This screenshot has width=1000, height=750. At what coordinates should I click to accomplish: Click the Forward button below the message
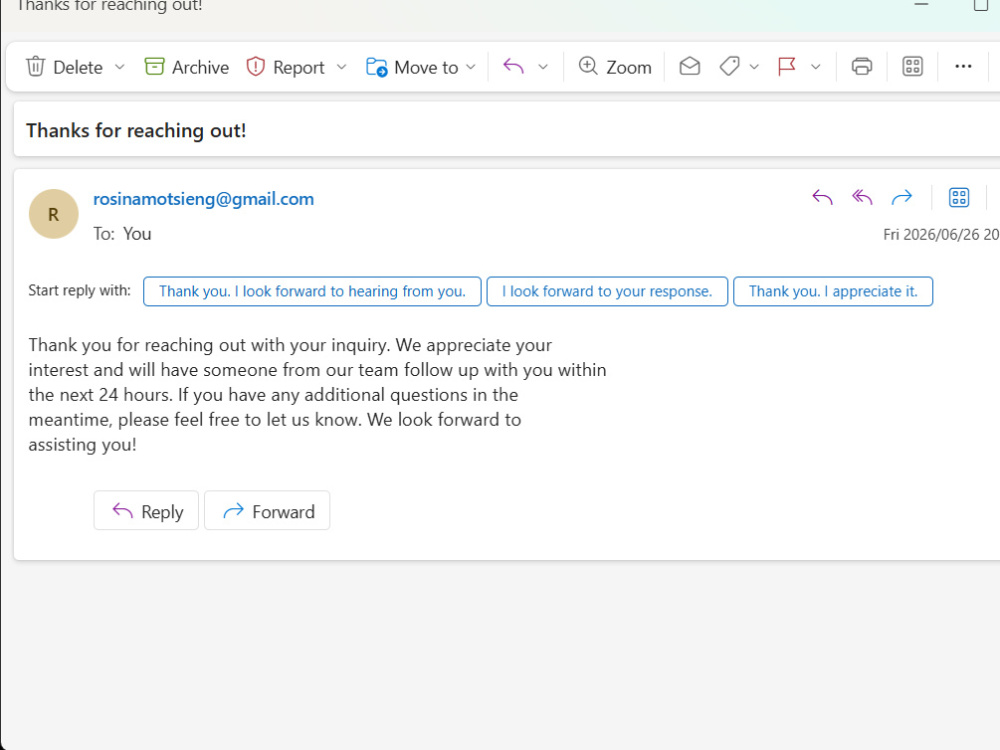click(267, 511)
